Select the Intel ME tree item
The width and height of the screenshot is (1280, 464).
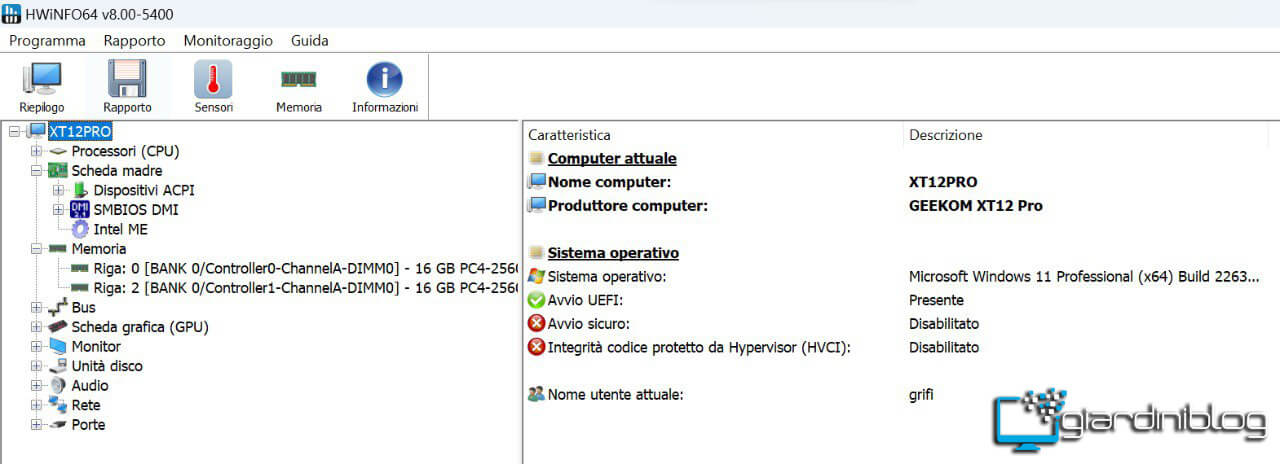120,229
